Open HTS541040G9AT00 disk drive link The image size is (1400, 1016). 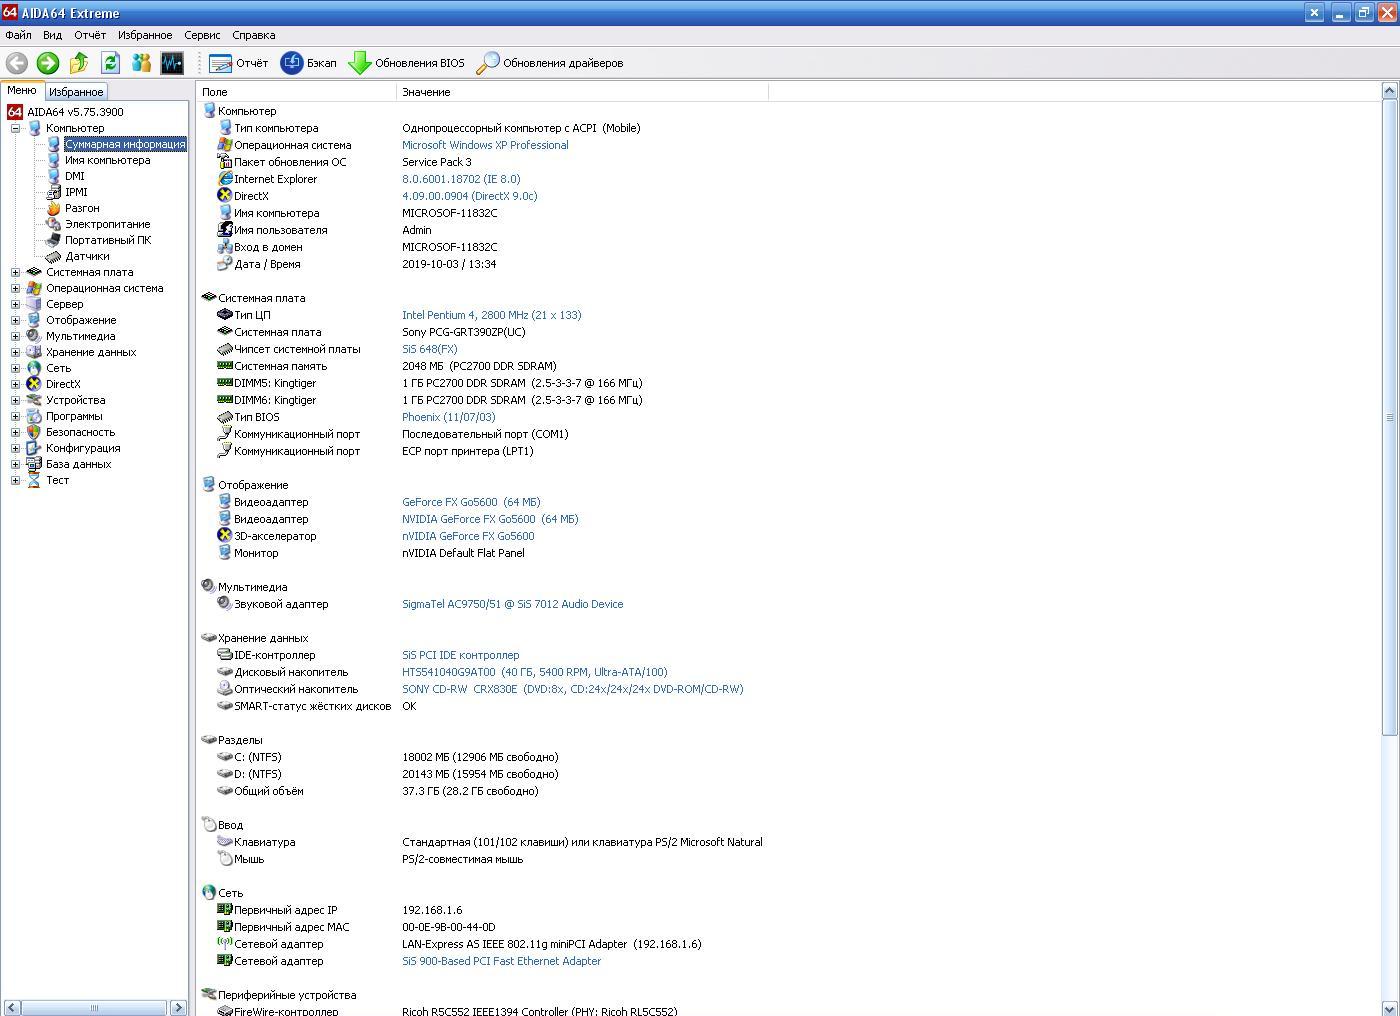tap(534, 672)
